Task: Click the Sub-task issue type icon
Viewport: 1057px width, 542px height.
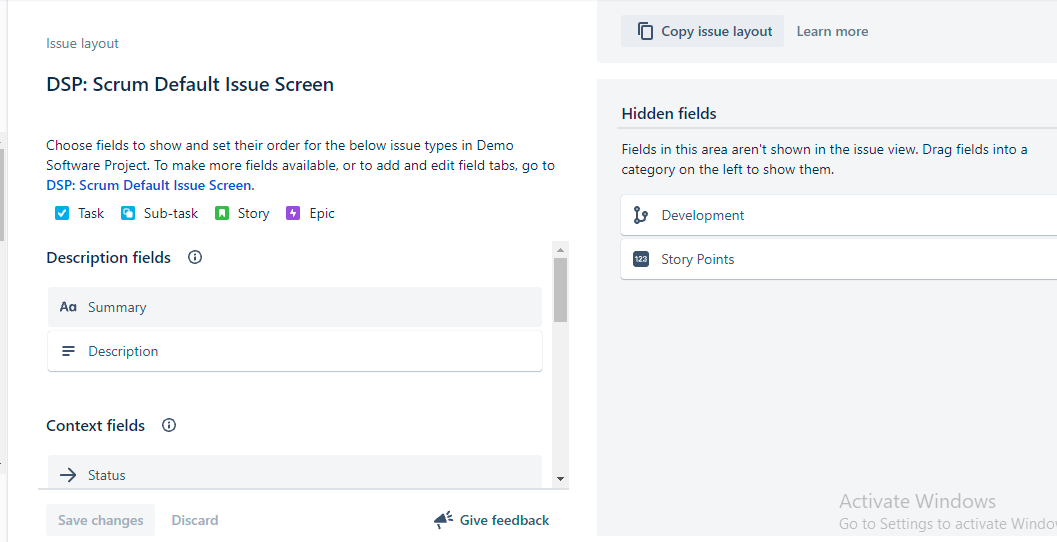Action: [x=127, y=214]
